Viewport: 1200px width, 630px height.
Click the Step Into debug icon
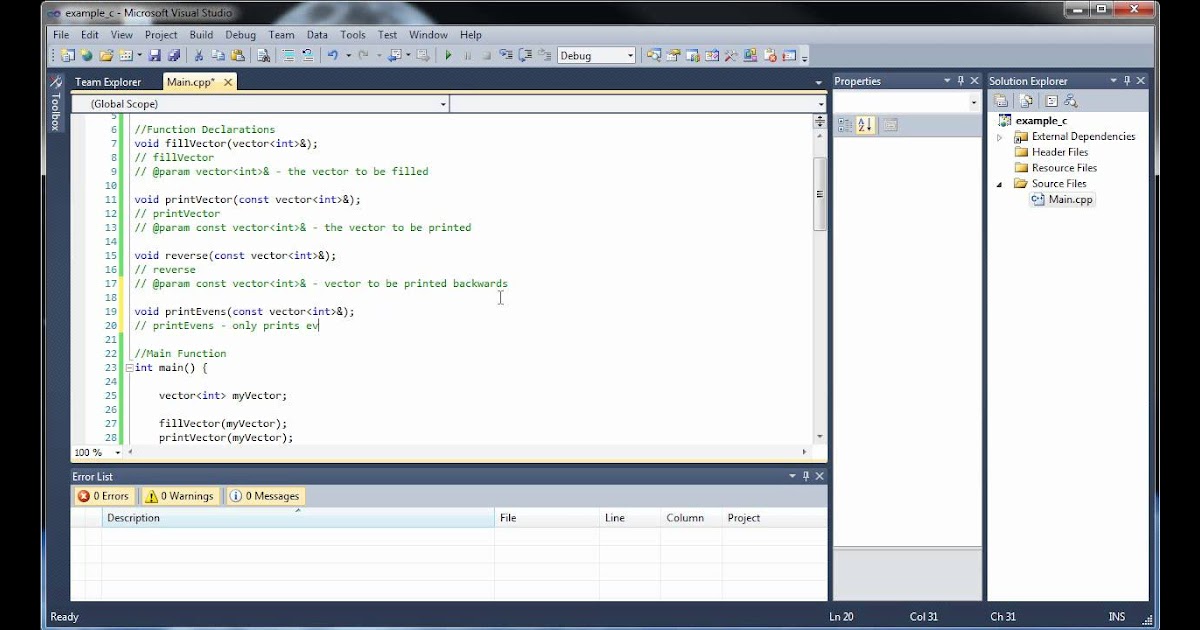[506, 56]
